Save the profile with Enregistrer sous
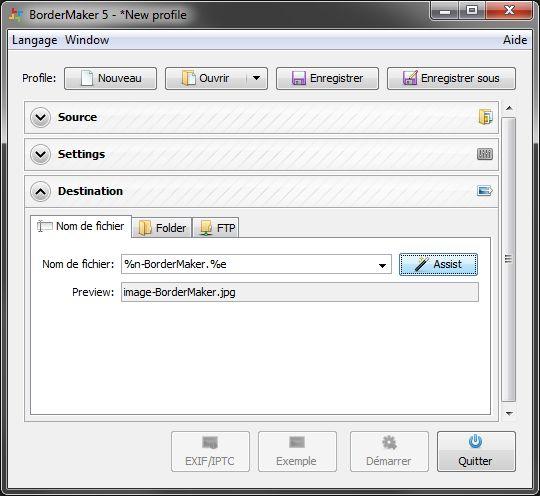The height and width of the screenshot is (496, 540). [x=451, y=79]
